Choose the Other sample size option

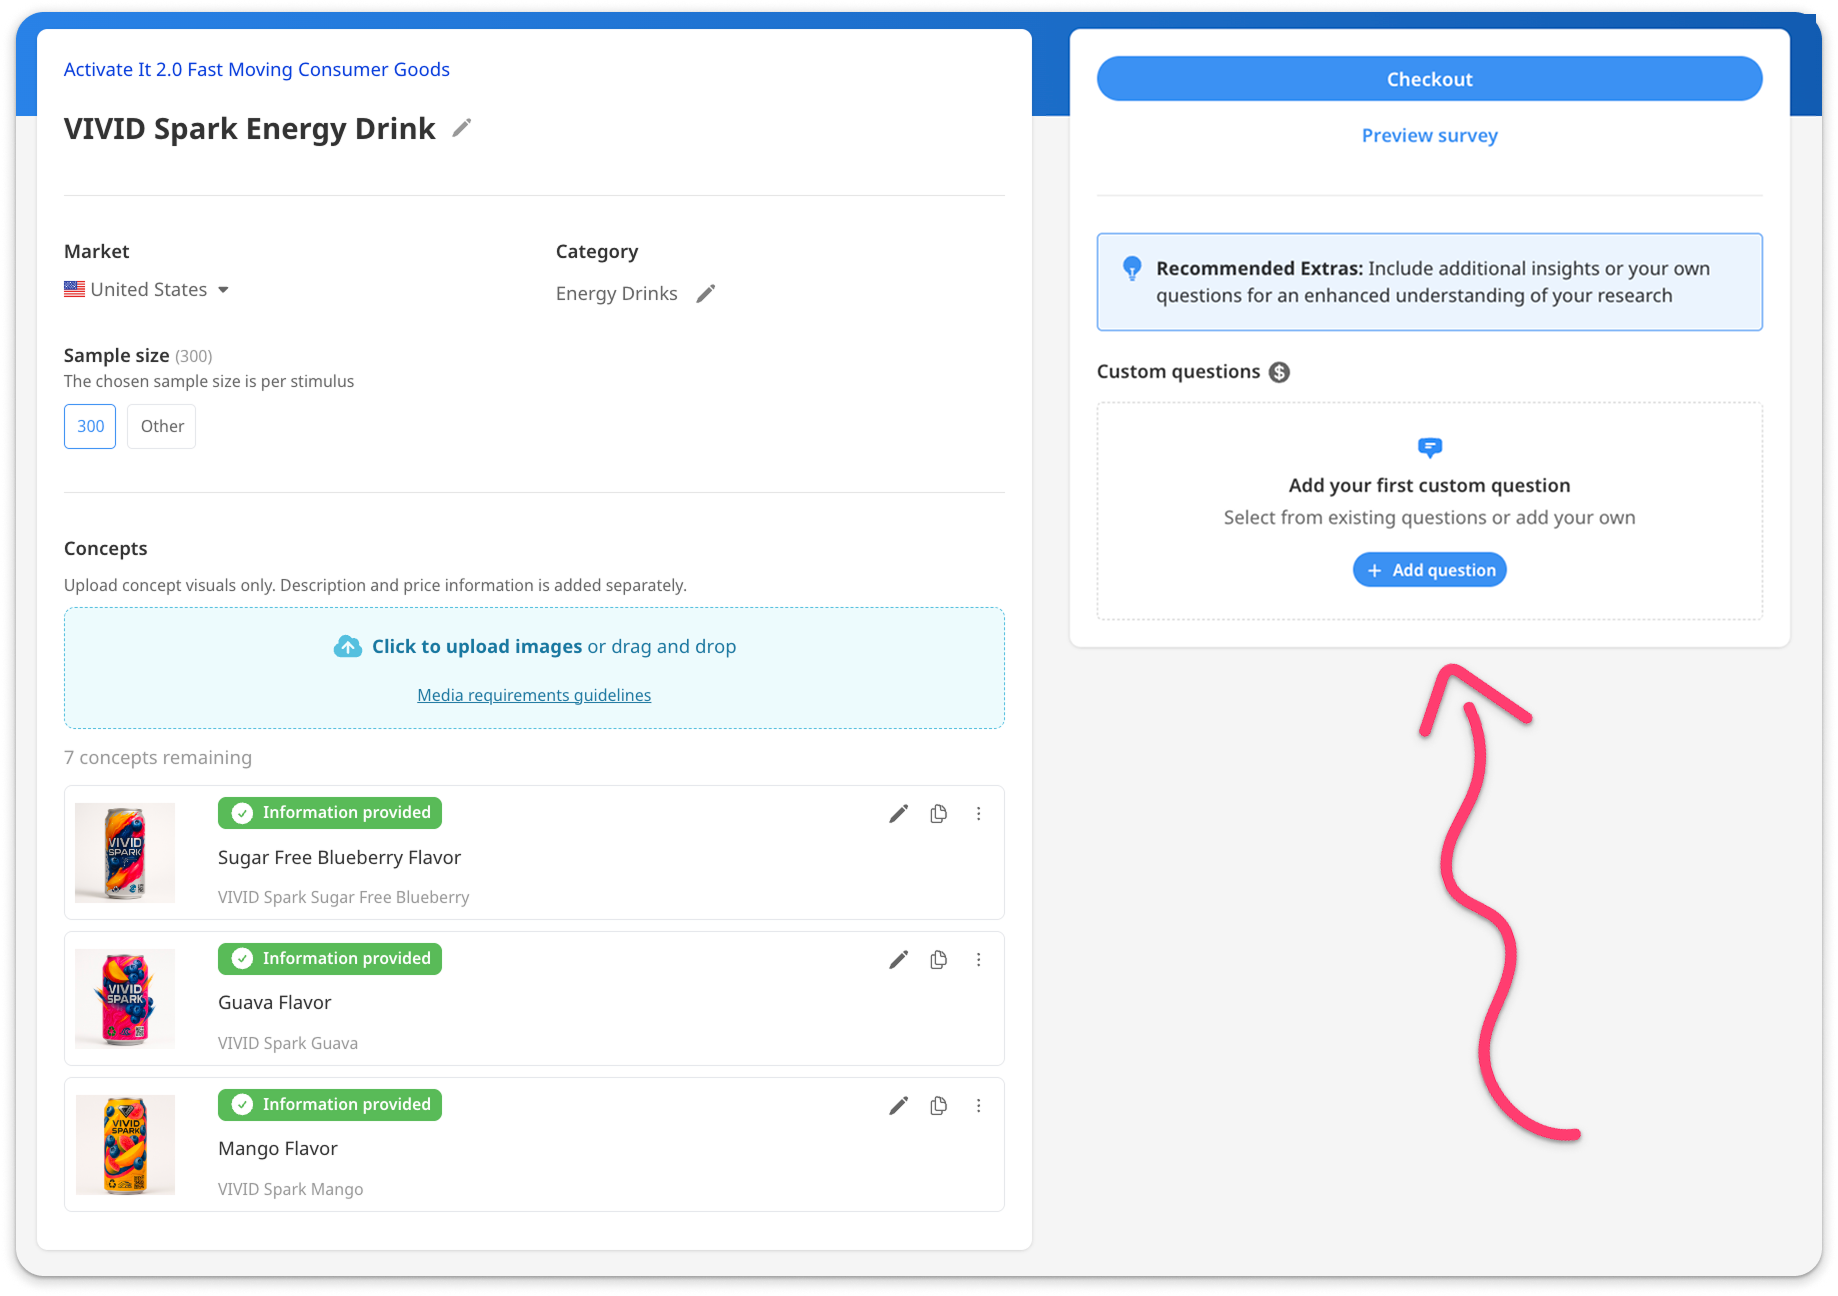(162, 426)
